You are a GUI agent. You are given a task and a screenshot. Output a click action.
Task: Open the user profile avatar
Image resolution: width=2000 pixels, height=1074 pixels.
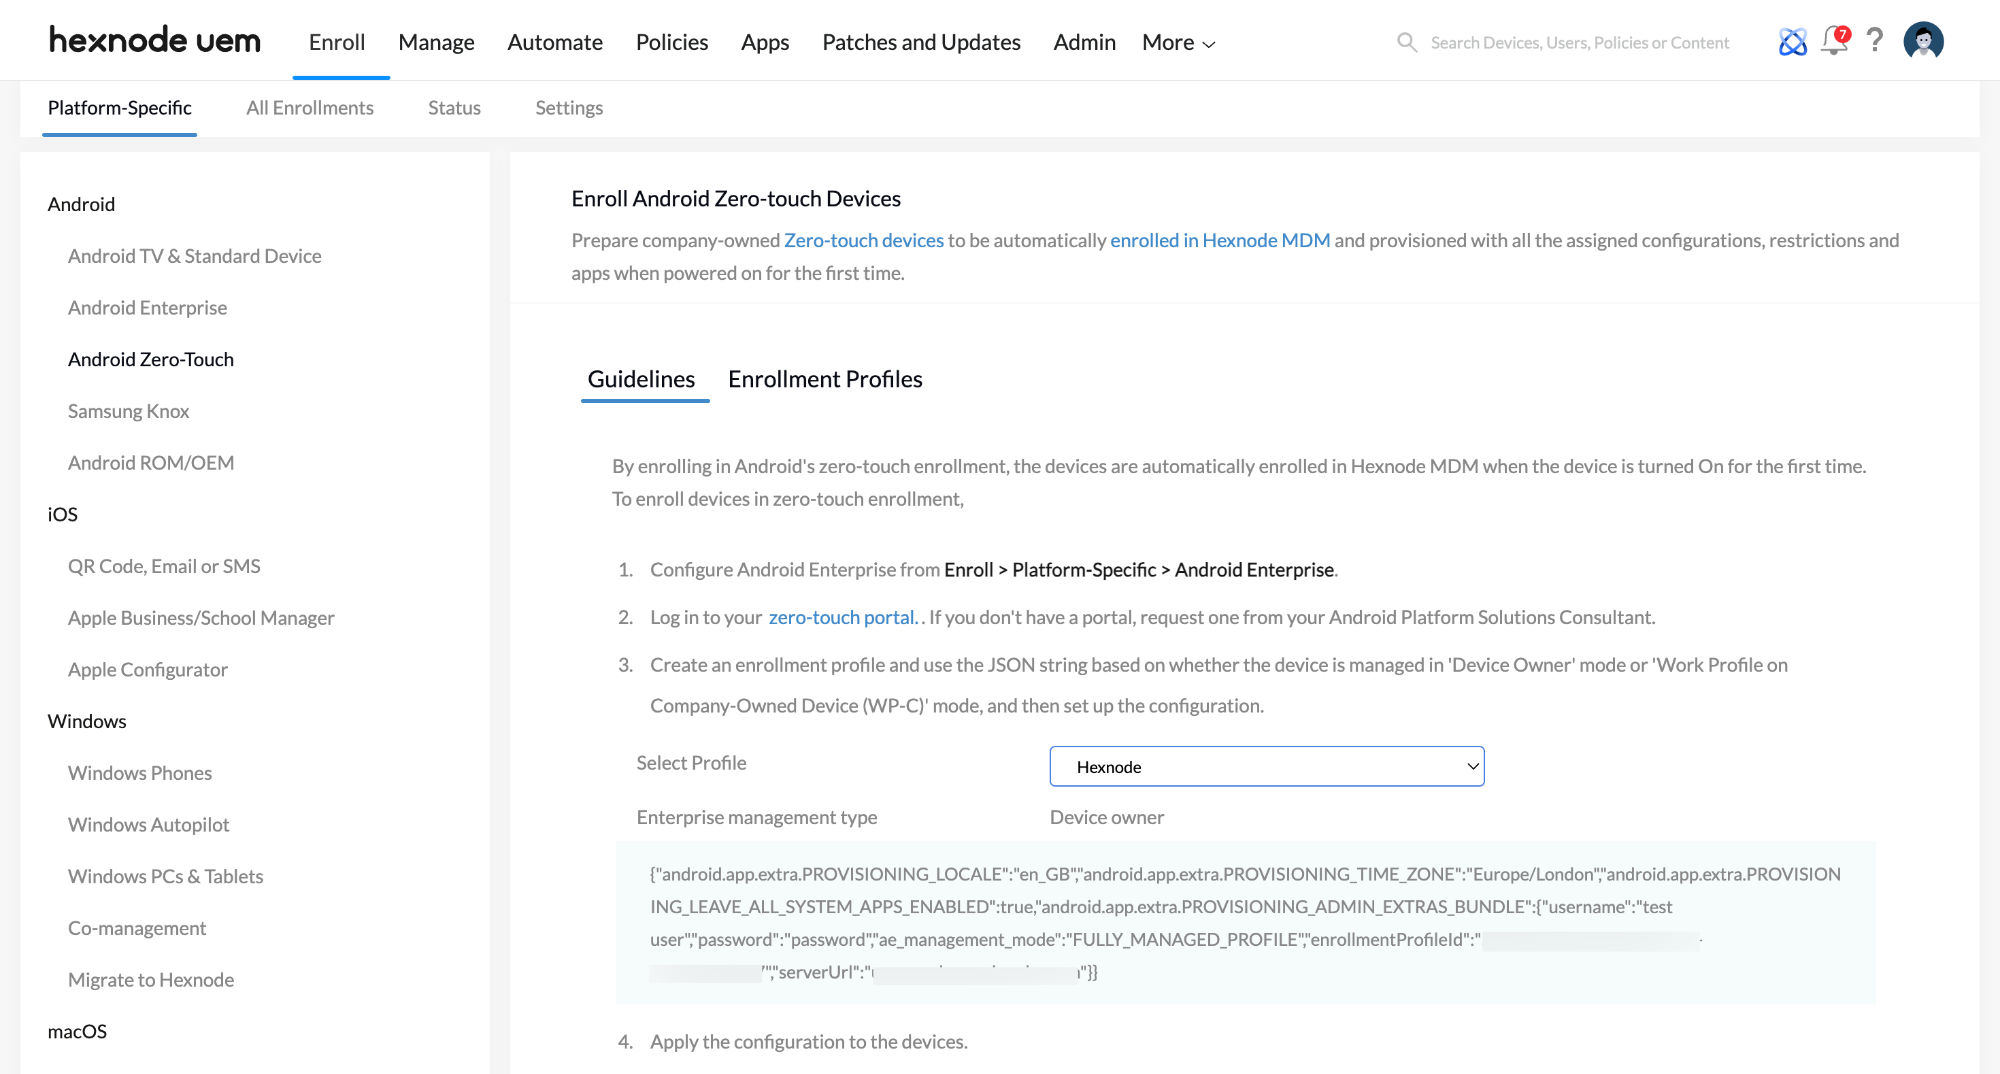[x=1923, y=40]
